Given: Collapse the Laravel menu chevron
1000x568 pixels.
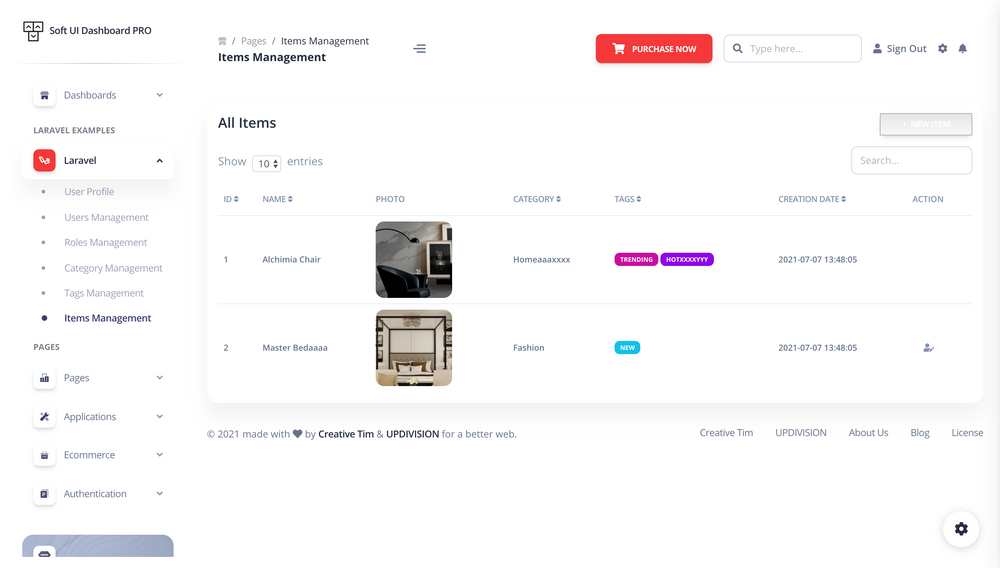Looking at the screenshot, I should click(x=159, y=161).
